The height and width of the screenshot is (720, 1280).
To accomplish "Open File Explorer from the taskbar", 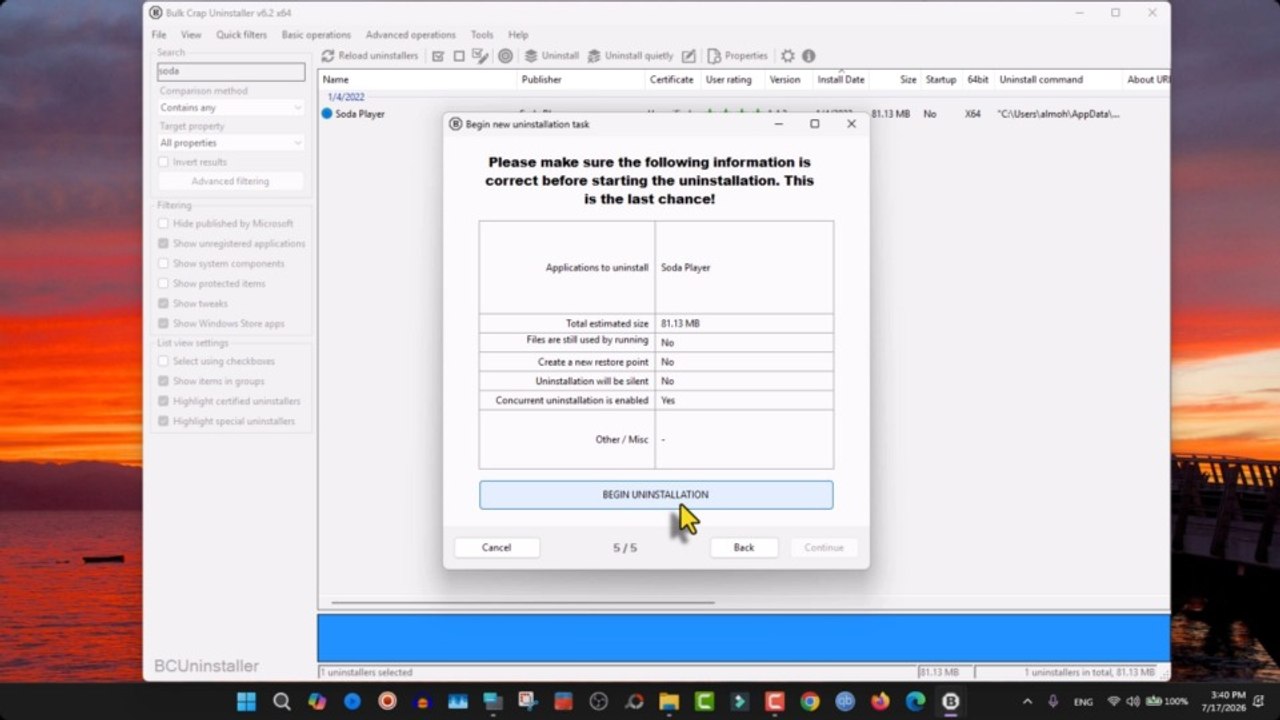I will point(669,702).
